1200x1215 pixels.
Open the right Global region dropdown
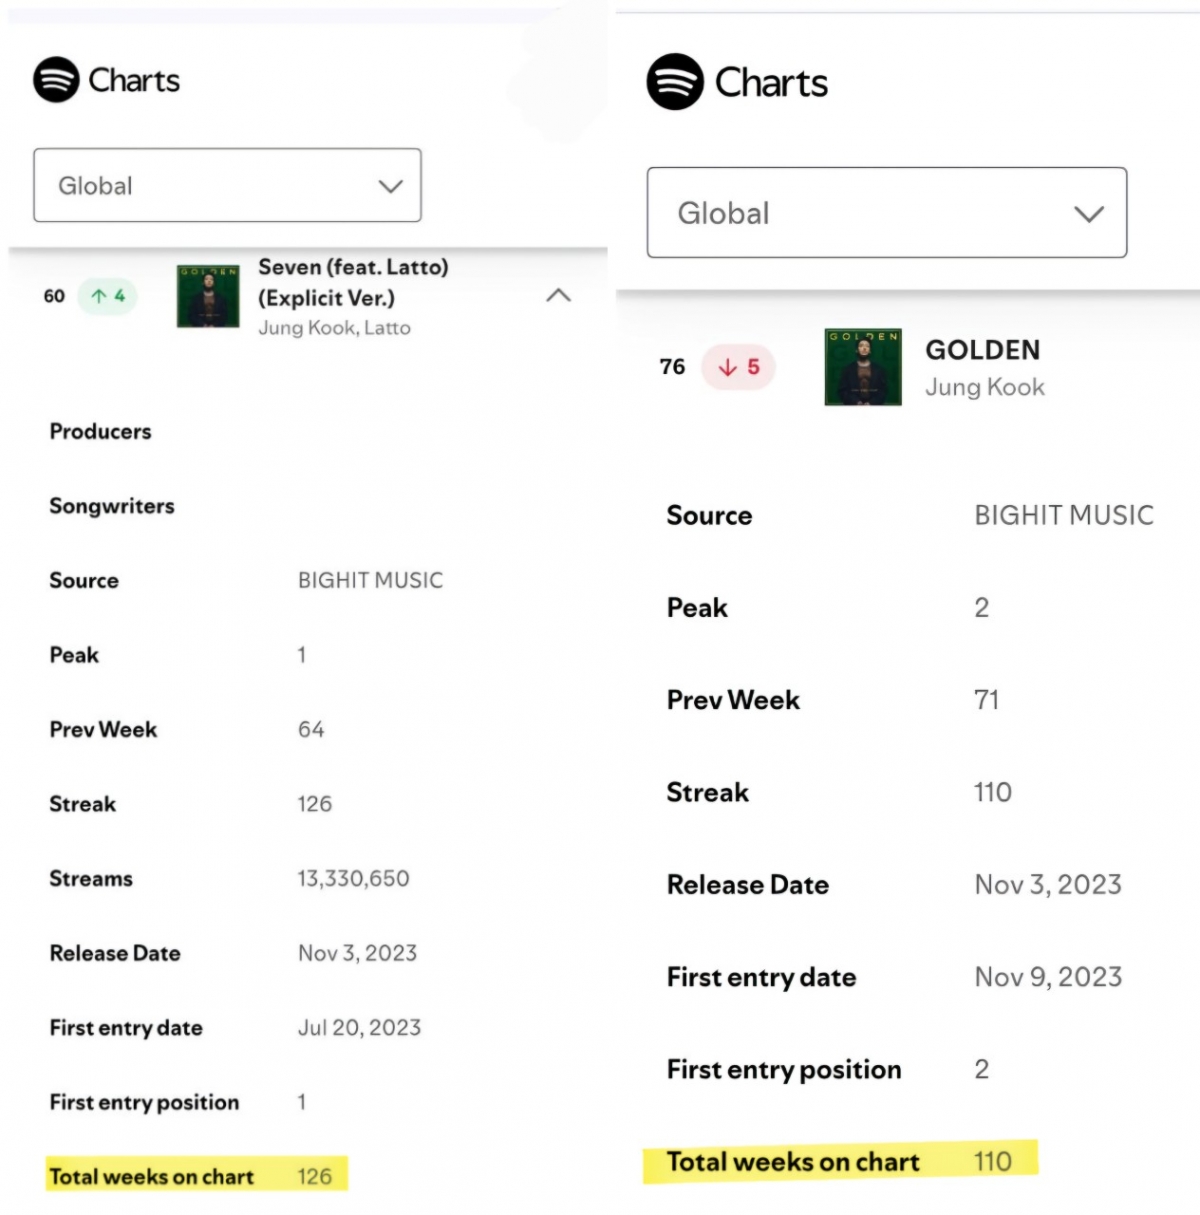coord(886,213)
